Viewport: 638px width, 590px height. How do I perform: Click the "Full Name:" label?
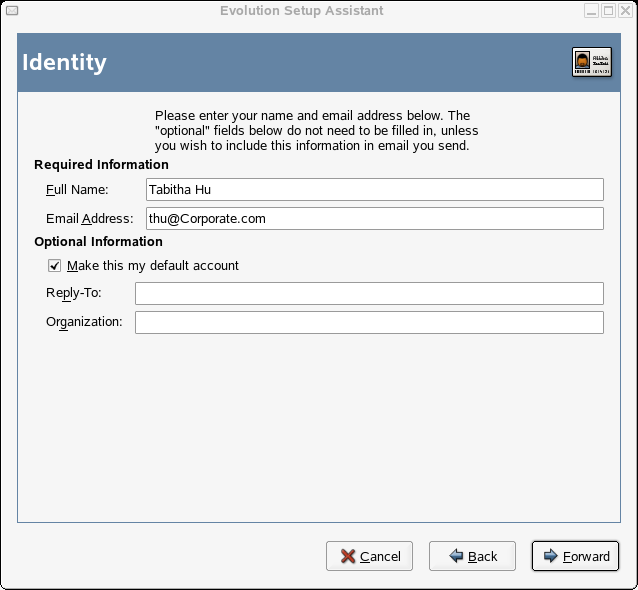coord(76,190)
